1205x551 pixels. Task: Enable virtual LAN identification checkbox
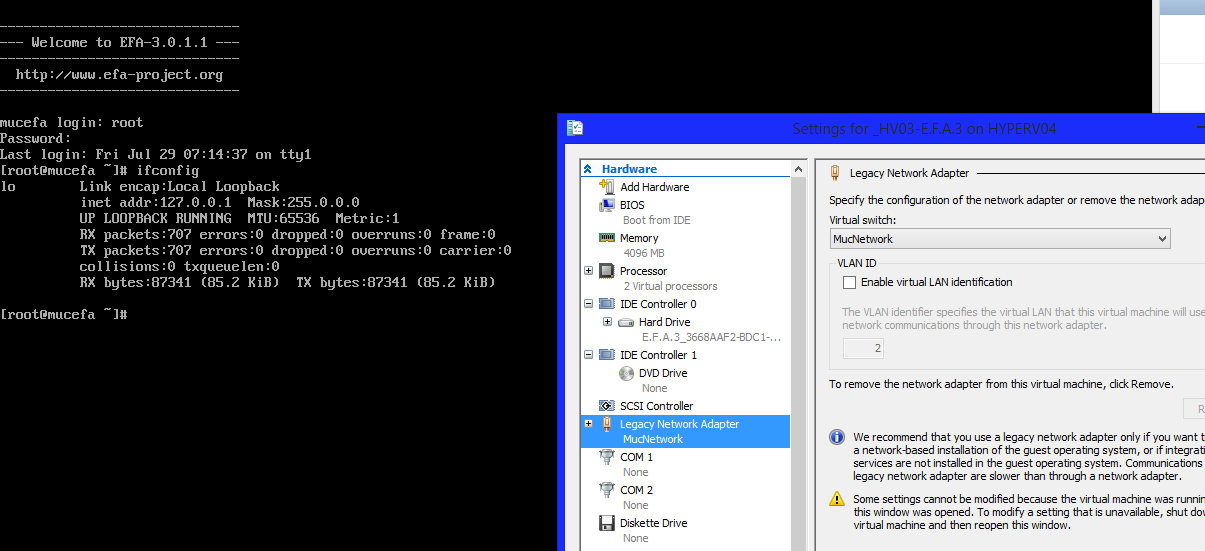(x=850, y=283)
